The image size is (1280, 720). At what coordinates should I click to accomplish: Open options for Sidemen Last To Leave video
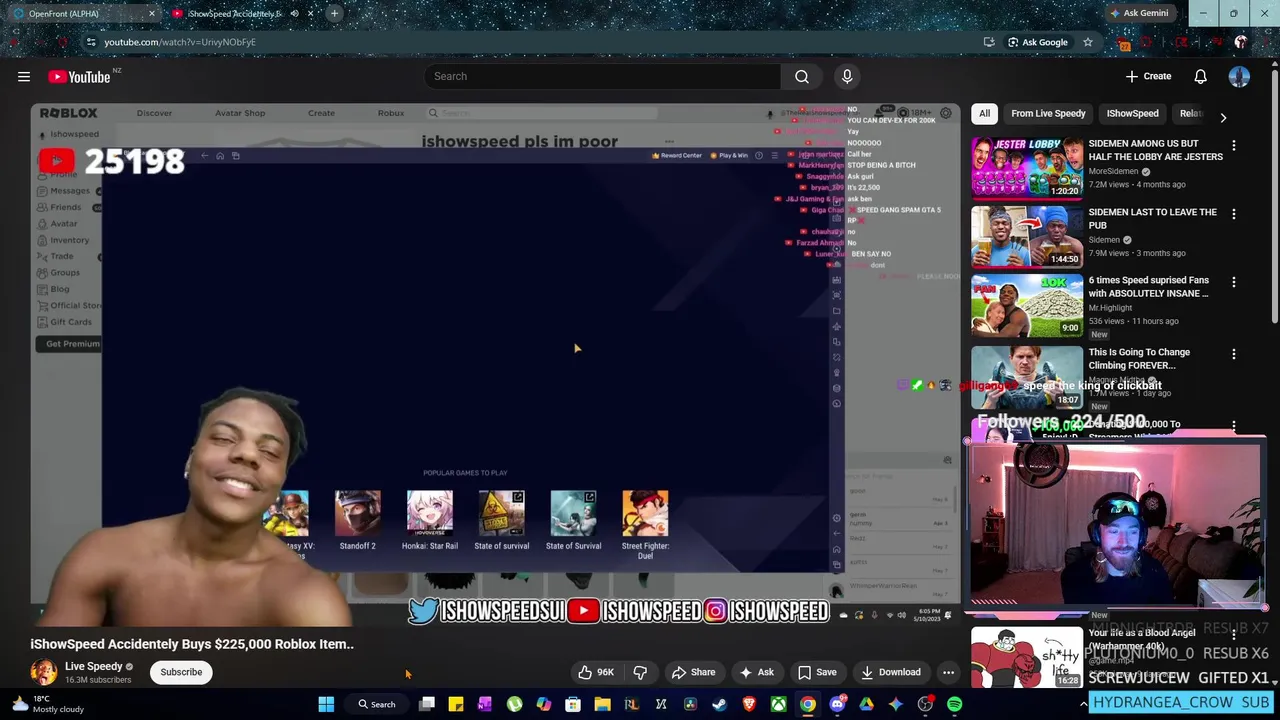click(1233, 214)
